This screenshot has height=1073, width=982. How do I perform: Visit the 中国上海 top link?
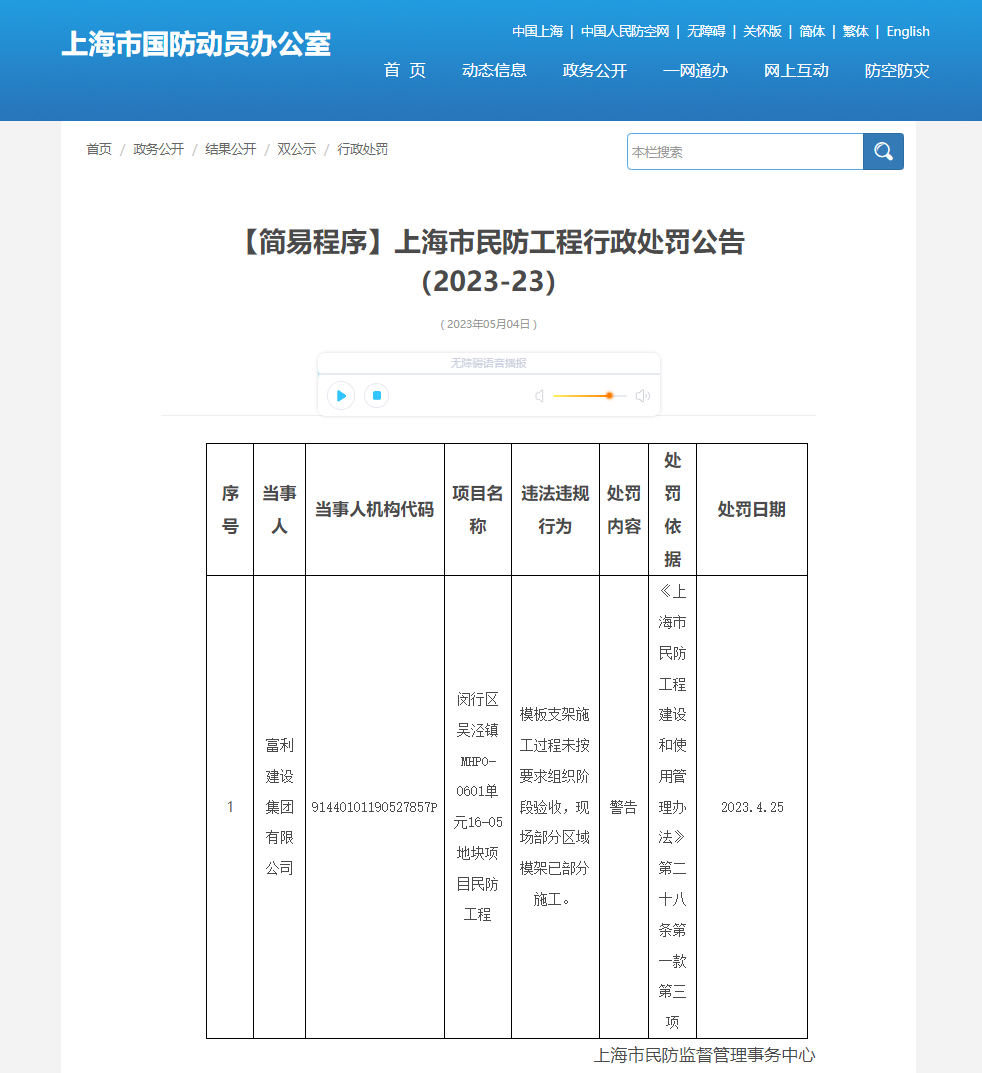537,31
